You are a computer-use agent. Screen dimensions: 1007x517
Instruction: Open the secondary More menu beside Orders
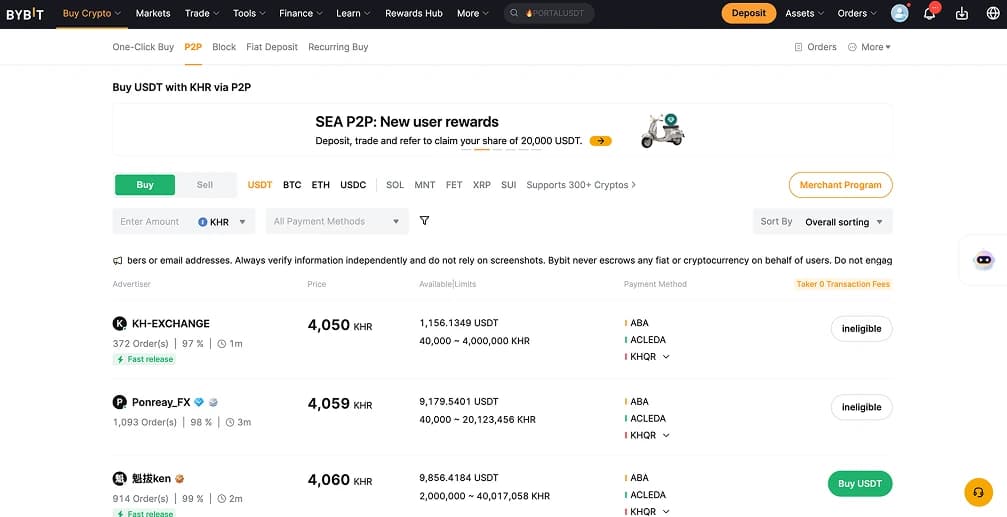870,47
